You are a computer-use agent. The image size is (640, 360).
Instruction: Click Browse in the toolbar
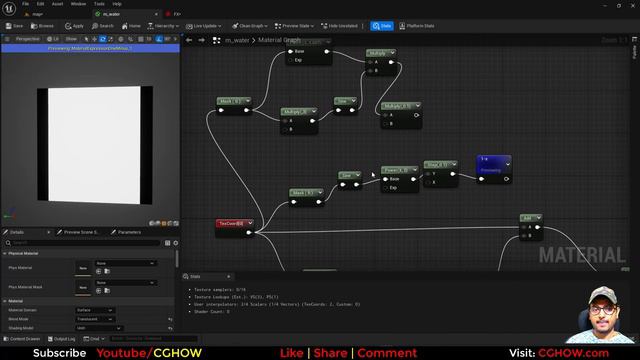tap(42, 26)
